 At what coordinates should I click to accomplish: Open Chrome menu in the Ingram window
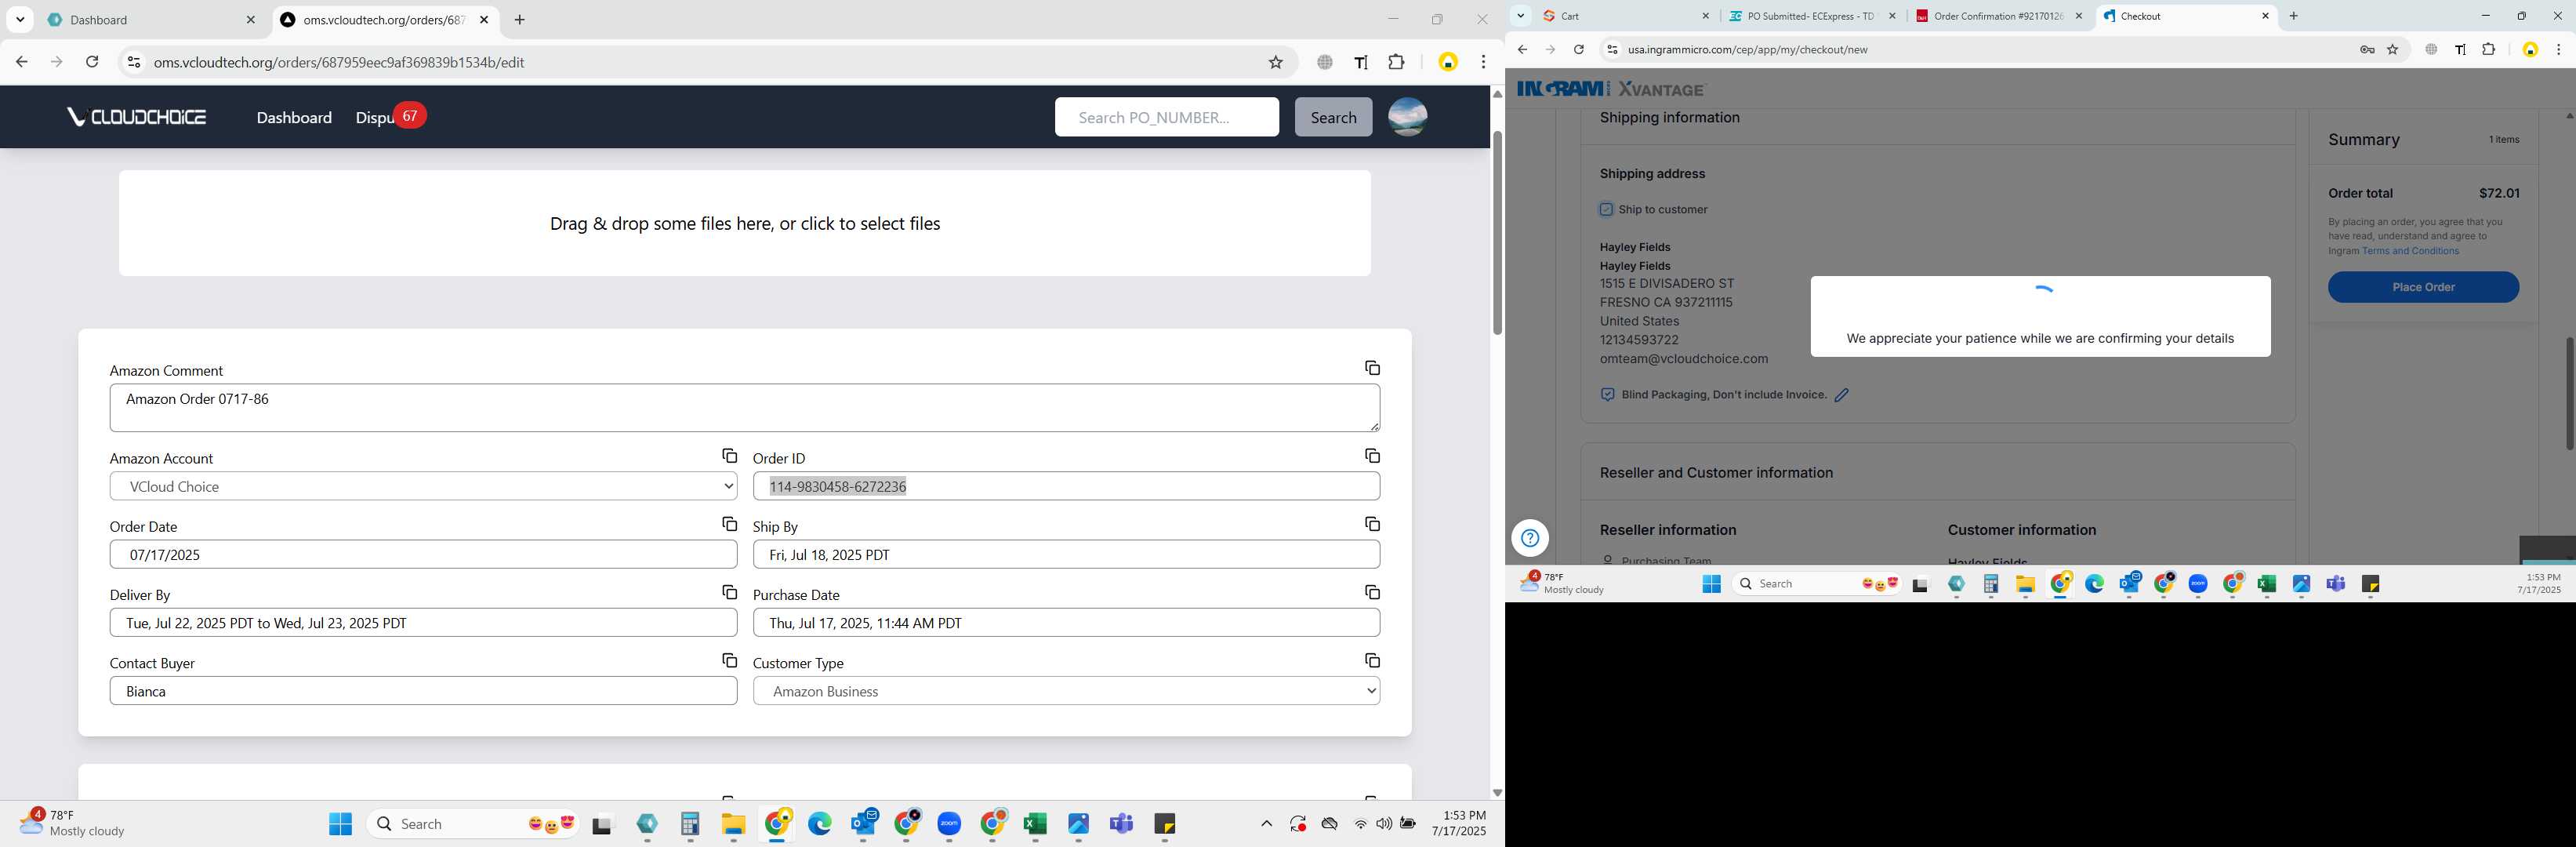point(2558,49)
